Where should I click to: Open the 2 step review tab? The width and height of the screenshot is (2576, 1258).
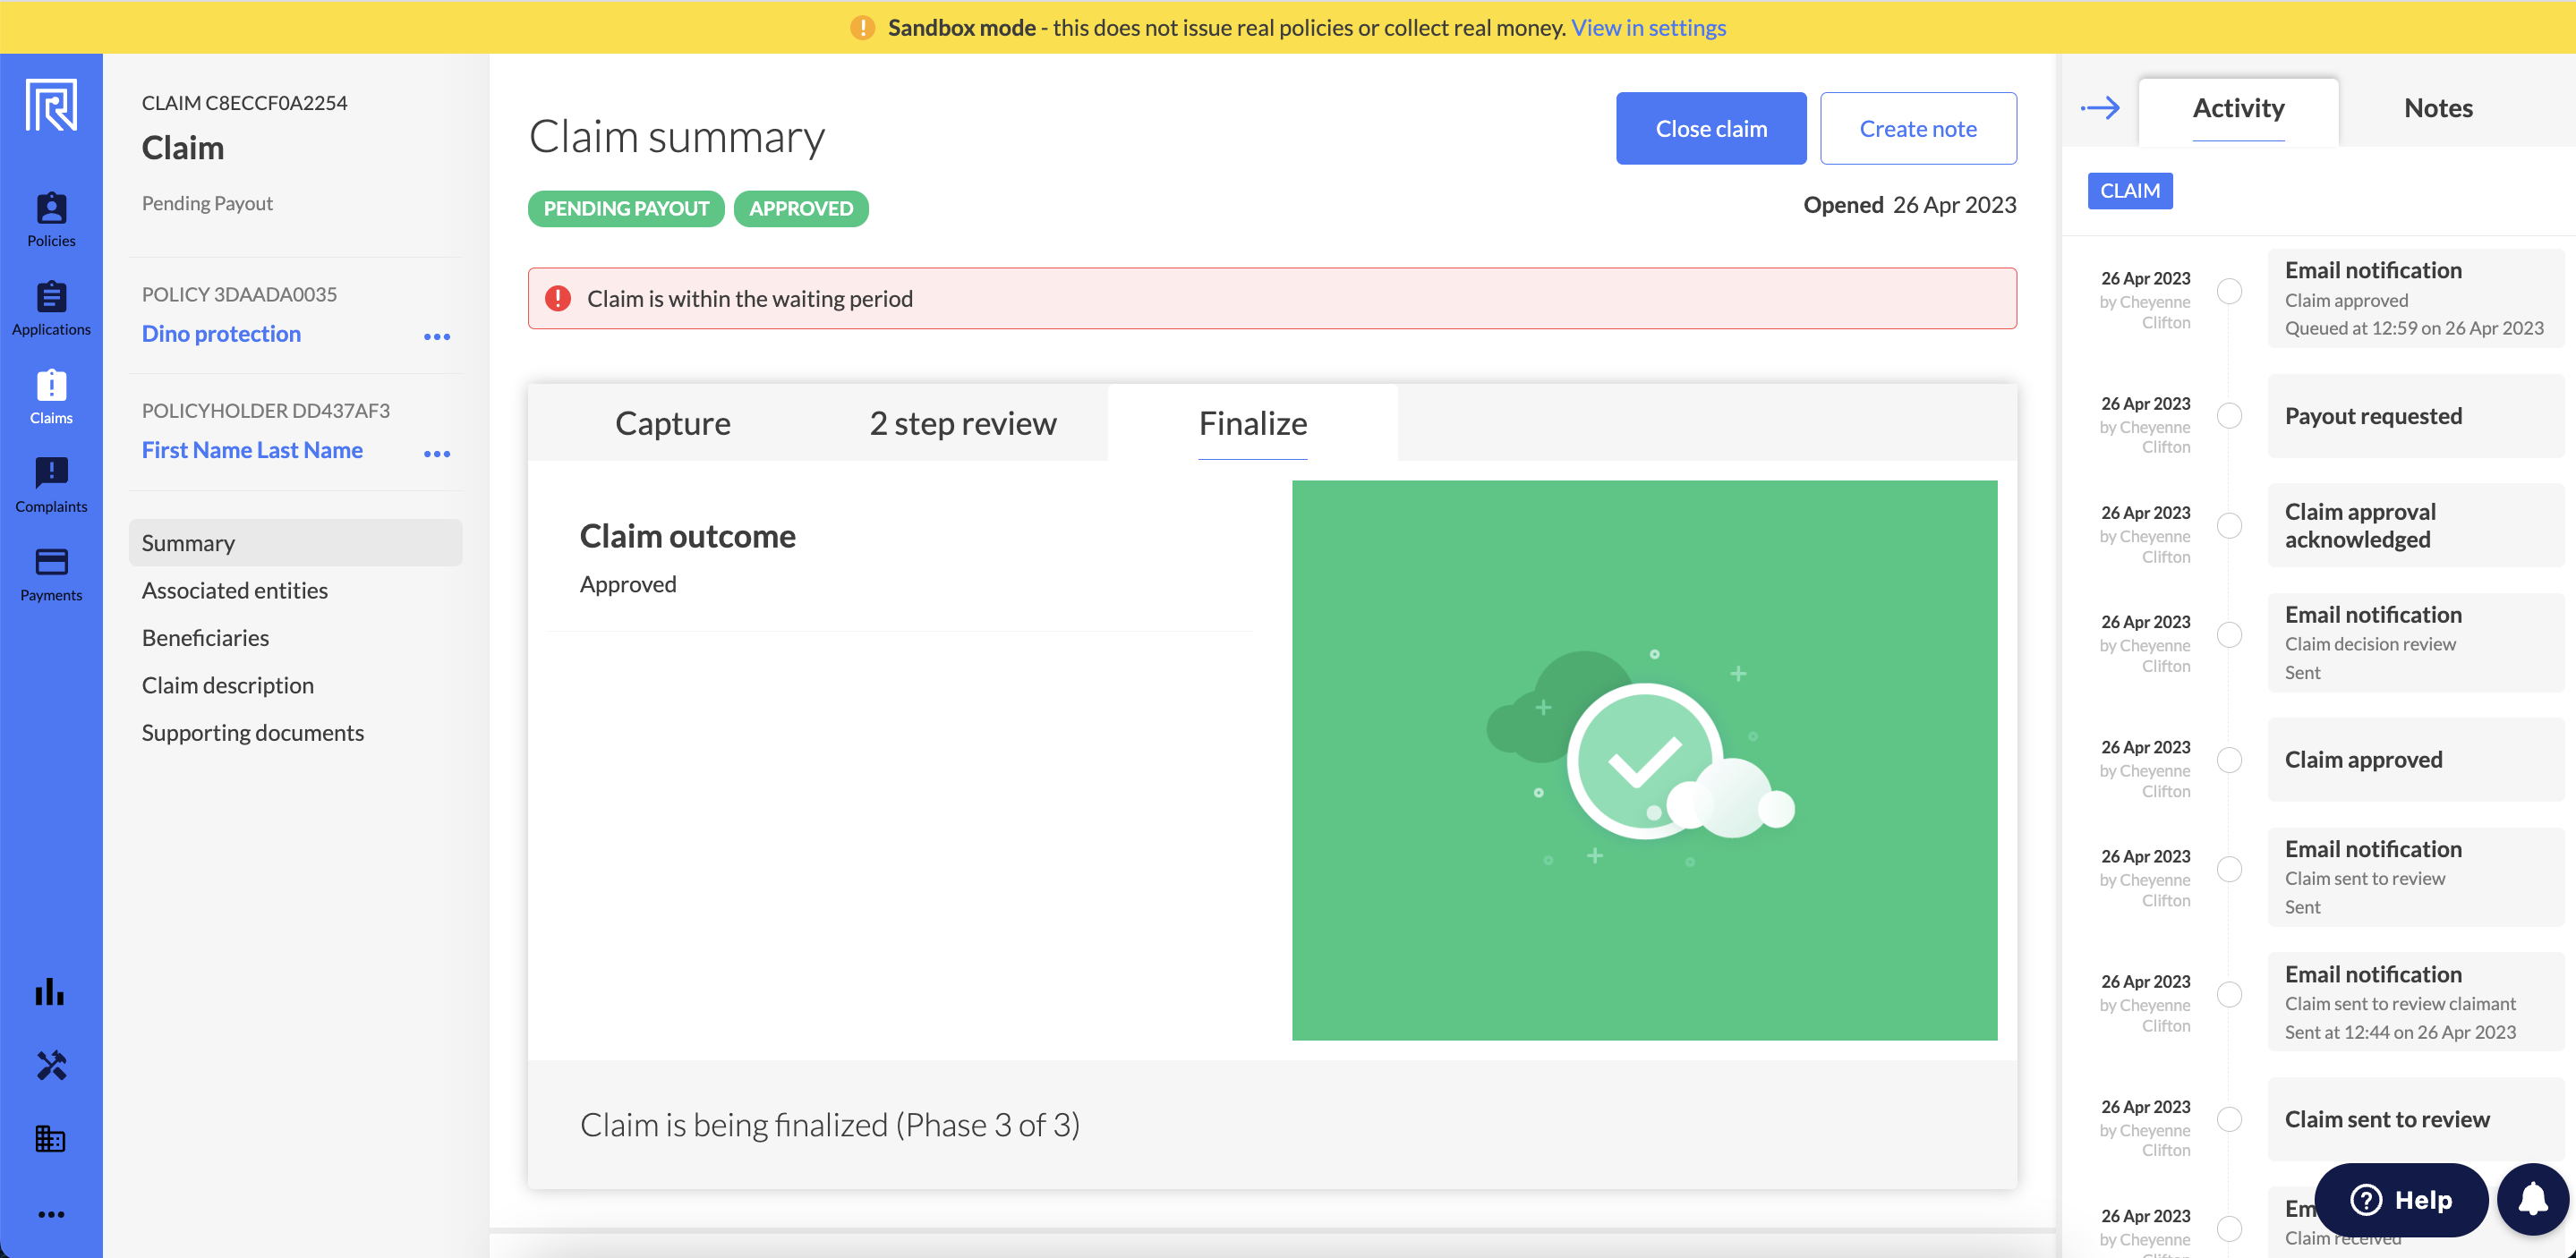(962, 423)
